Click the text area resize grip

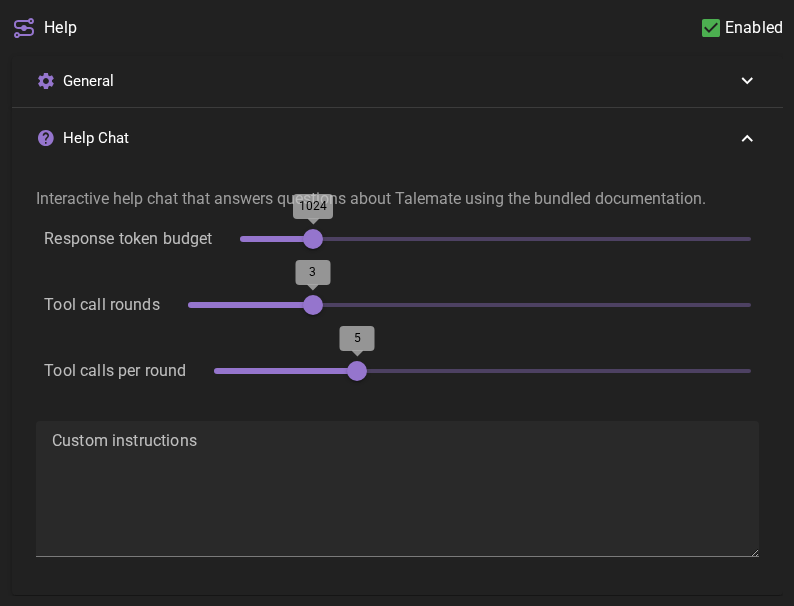click(x=755, y=553)
